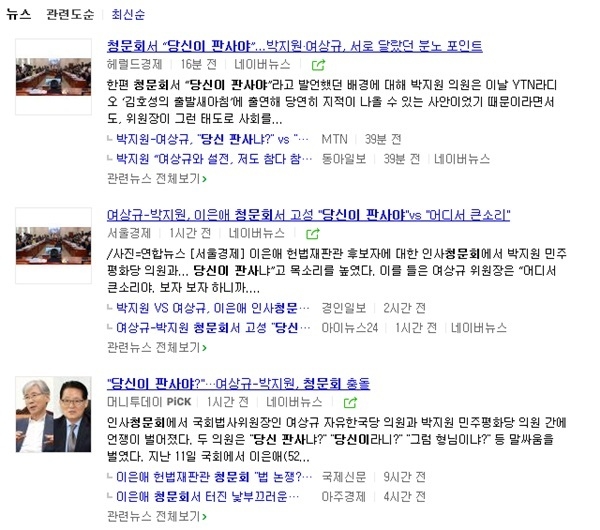Open 아주경제 related article 이은애 청문회서 터진
This screenshot has height=530, width=600.
point(207,496)
